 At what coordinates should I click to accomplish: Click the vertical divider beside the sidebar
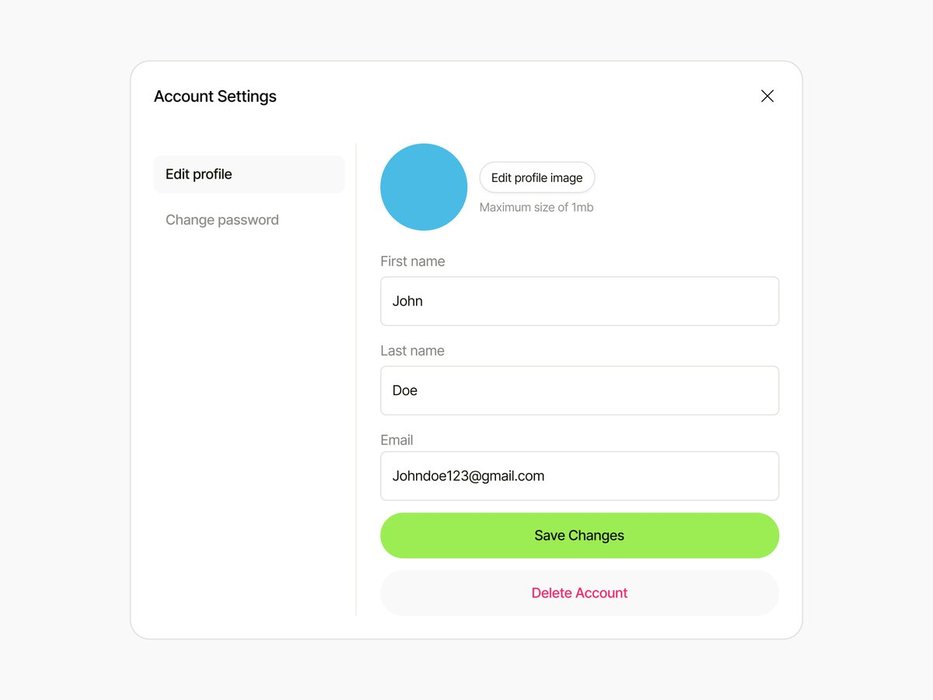click(x=356, y=400)
